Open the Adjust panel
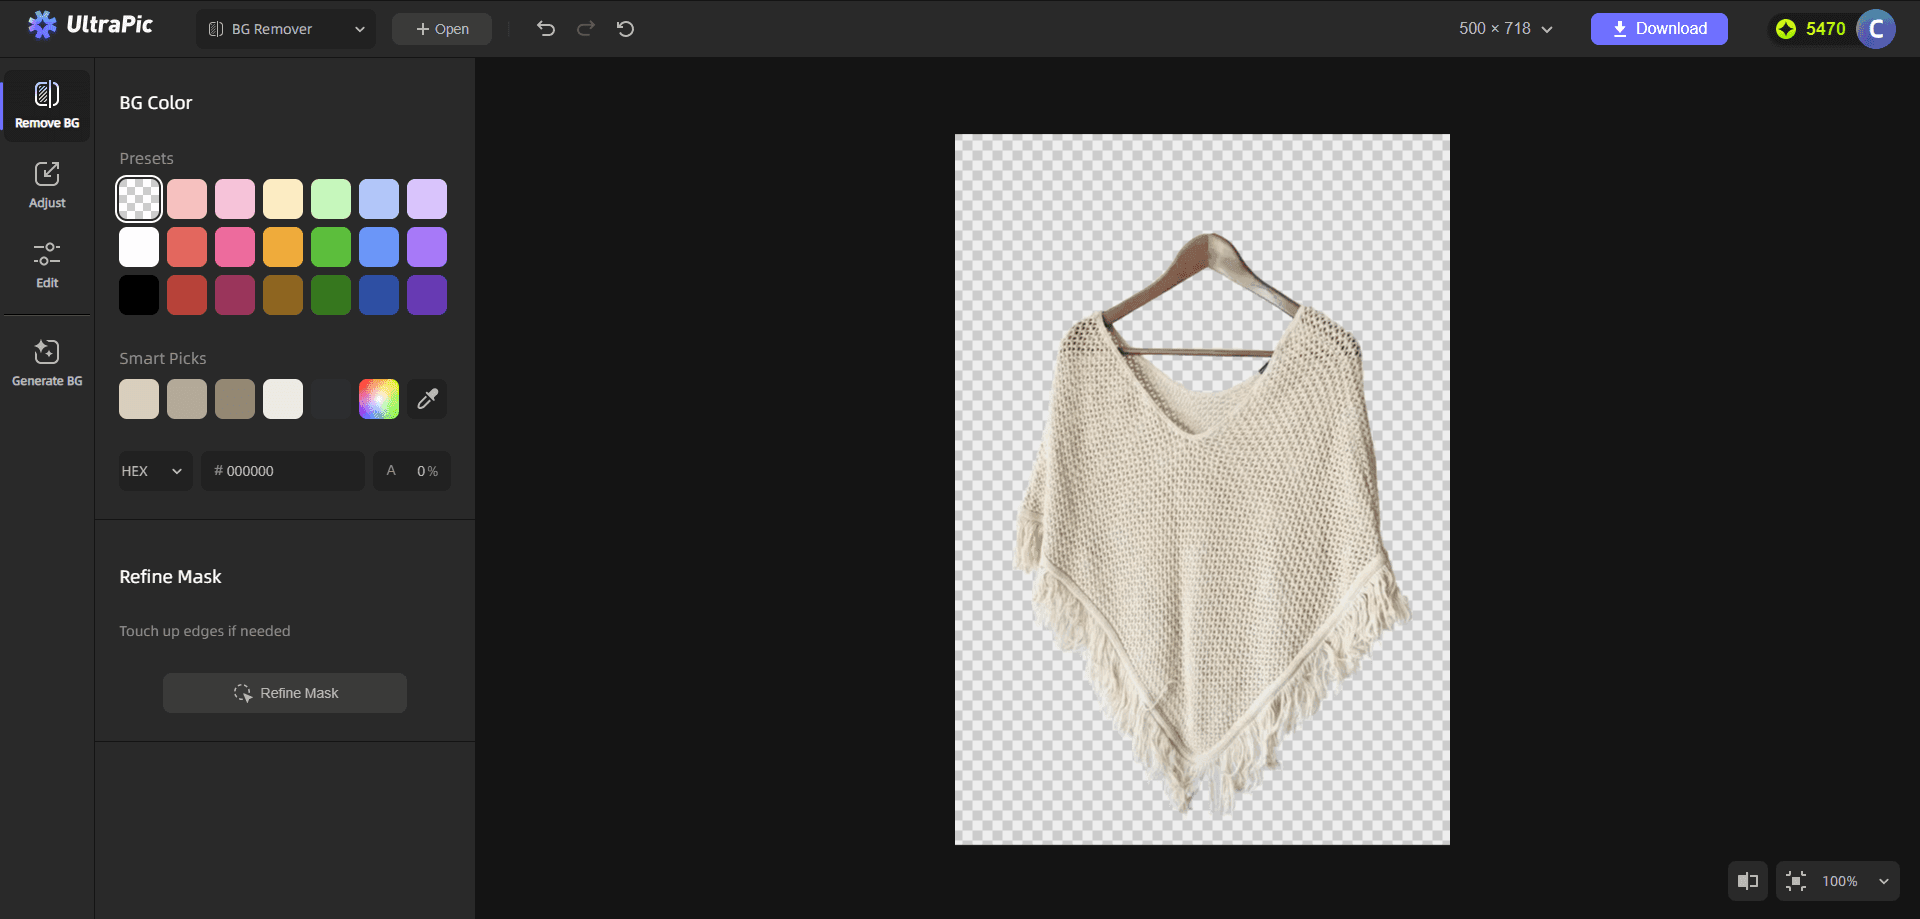Image resolution: width=1920 pixels, height=919 pixels. 47,184
